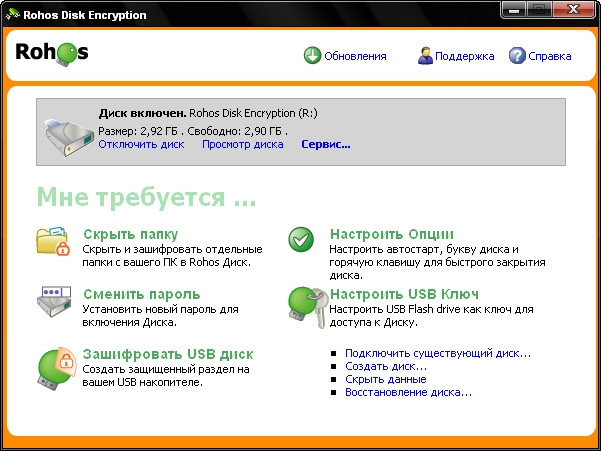
Task: Click the USB lock icon for Зашифровать USB диск
Action: coord(56,368)
